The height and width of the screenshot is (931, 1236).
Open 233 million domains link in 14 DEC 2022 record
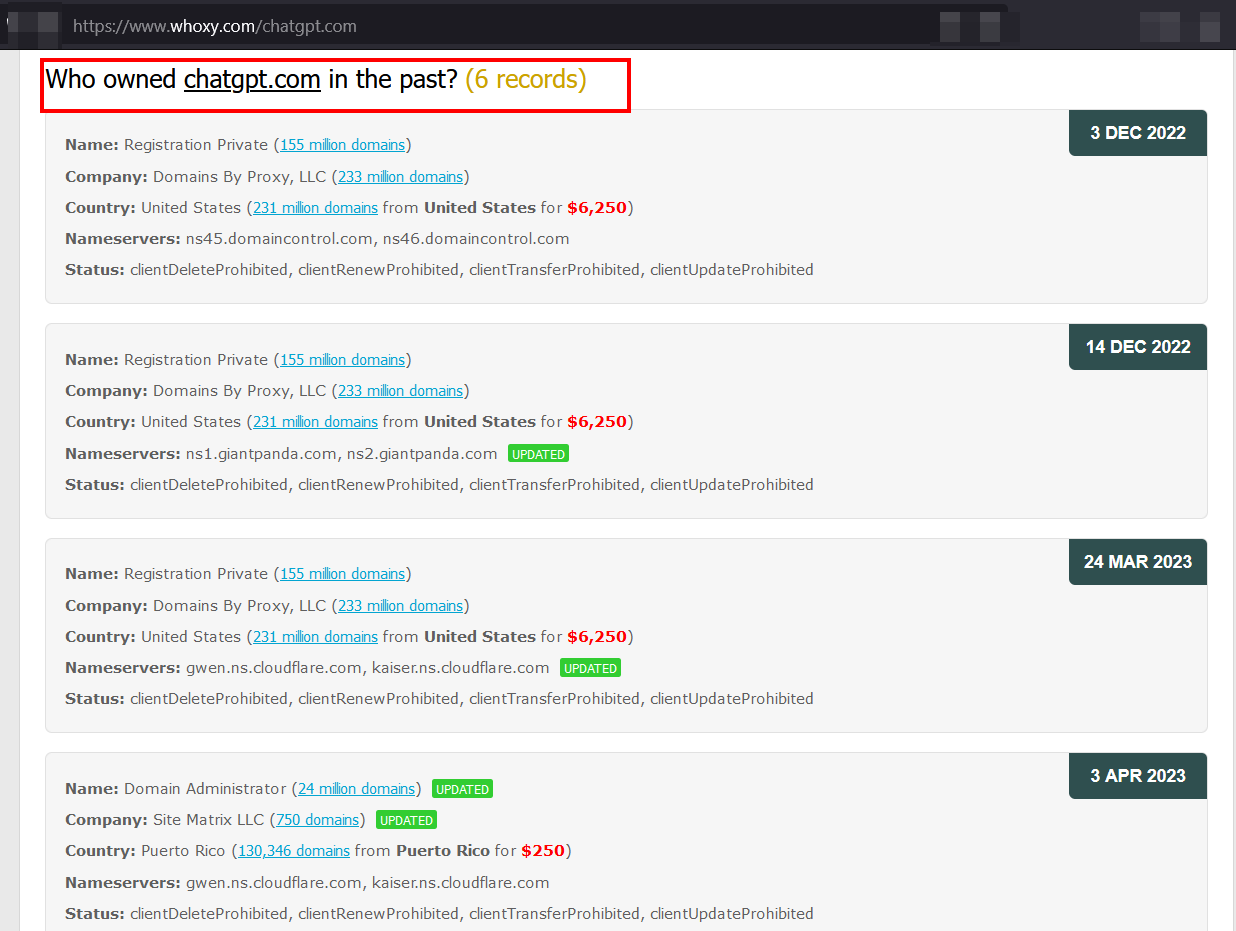tap(400, 391)
